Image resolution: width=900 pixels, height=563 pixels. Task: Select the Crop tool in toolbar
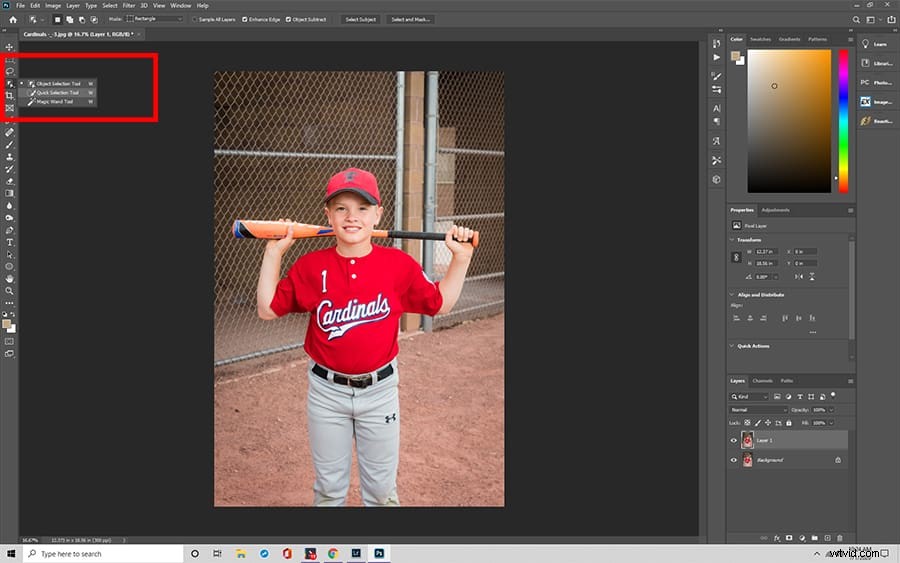[x=9, y=96]
